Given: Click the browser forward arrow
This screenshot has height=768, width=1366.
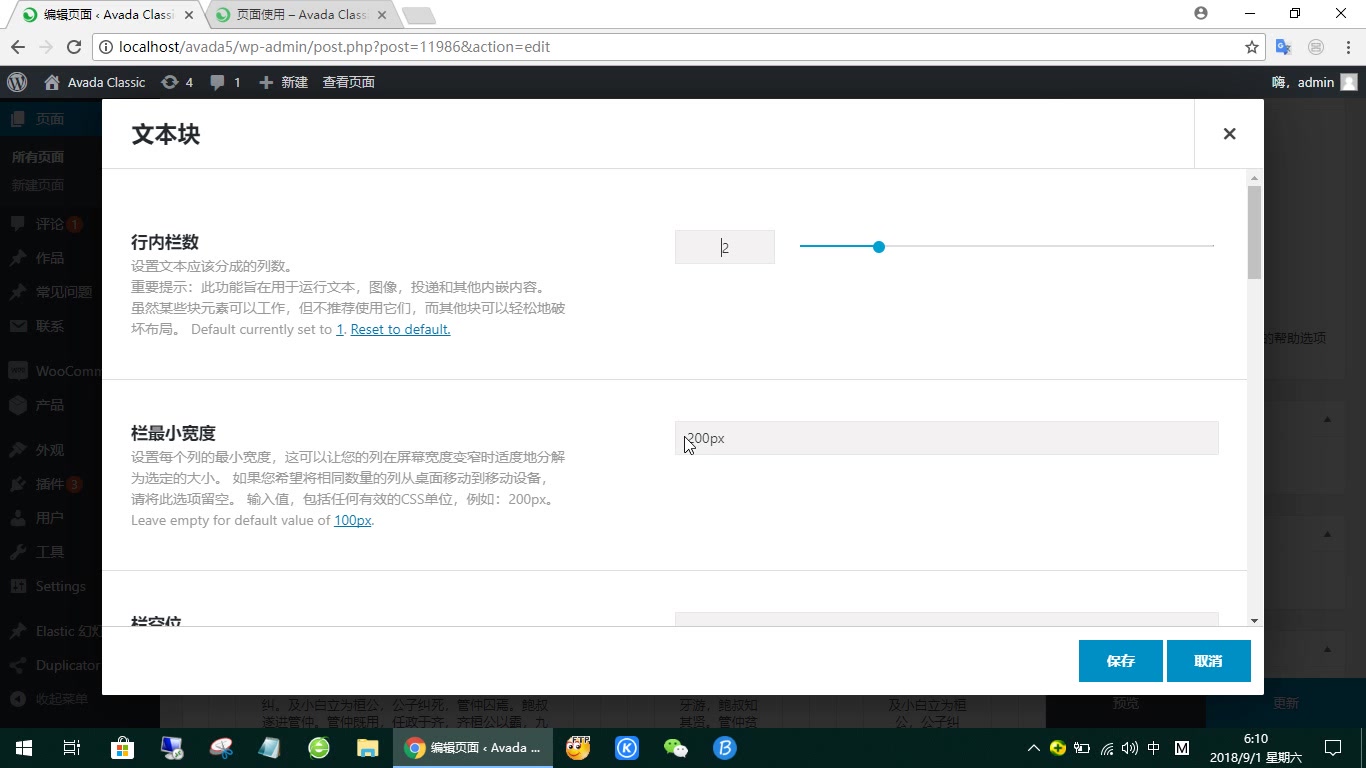Looking at the screenshot, I should 46,47.
